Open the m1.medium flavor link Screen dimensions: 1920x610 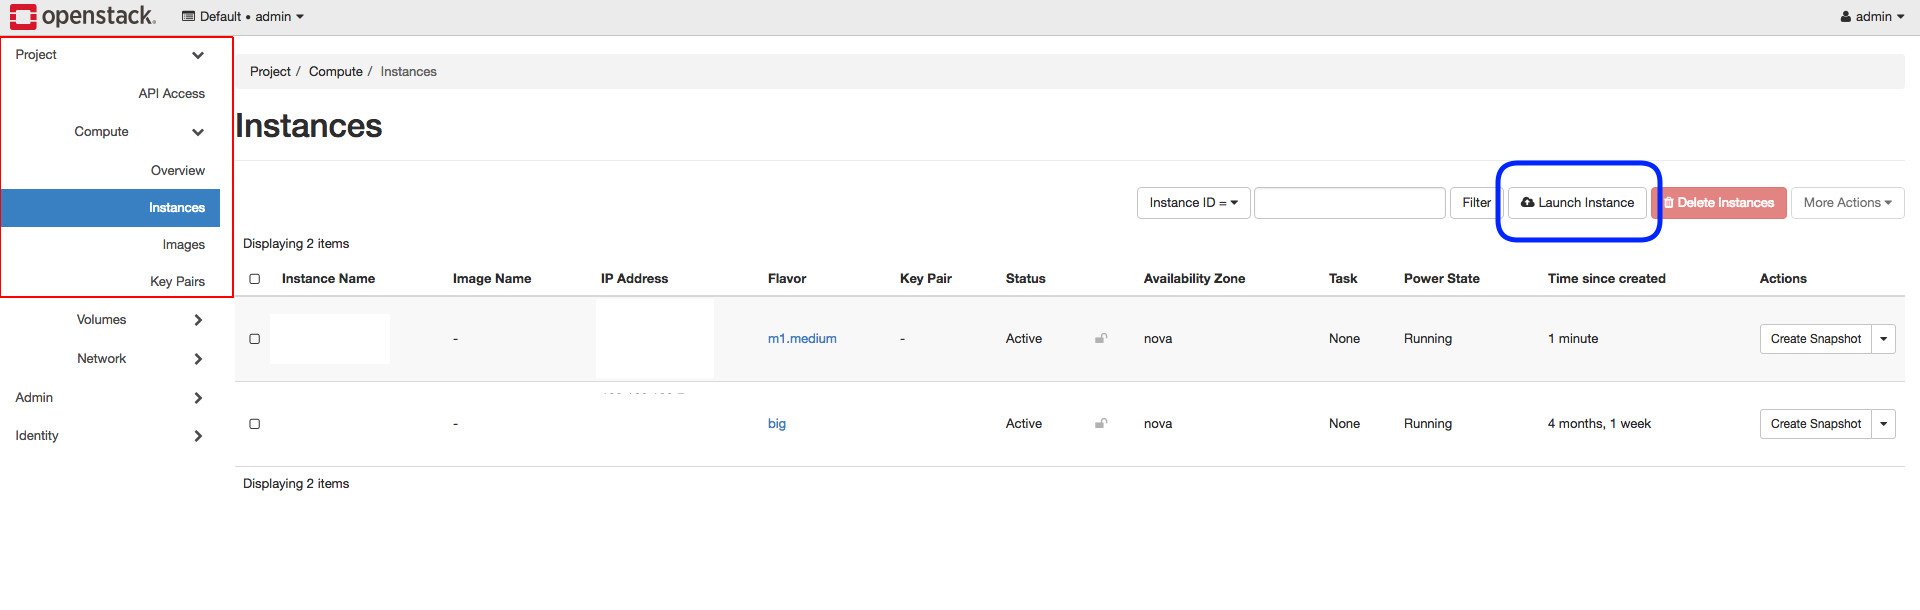(802, 339)
